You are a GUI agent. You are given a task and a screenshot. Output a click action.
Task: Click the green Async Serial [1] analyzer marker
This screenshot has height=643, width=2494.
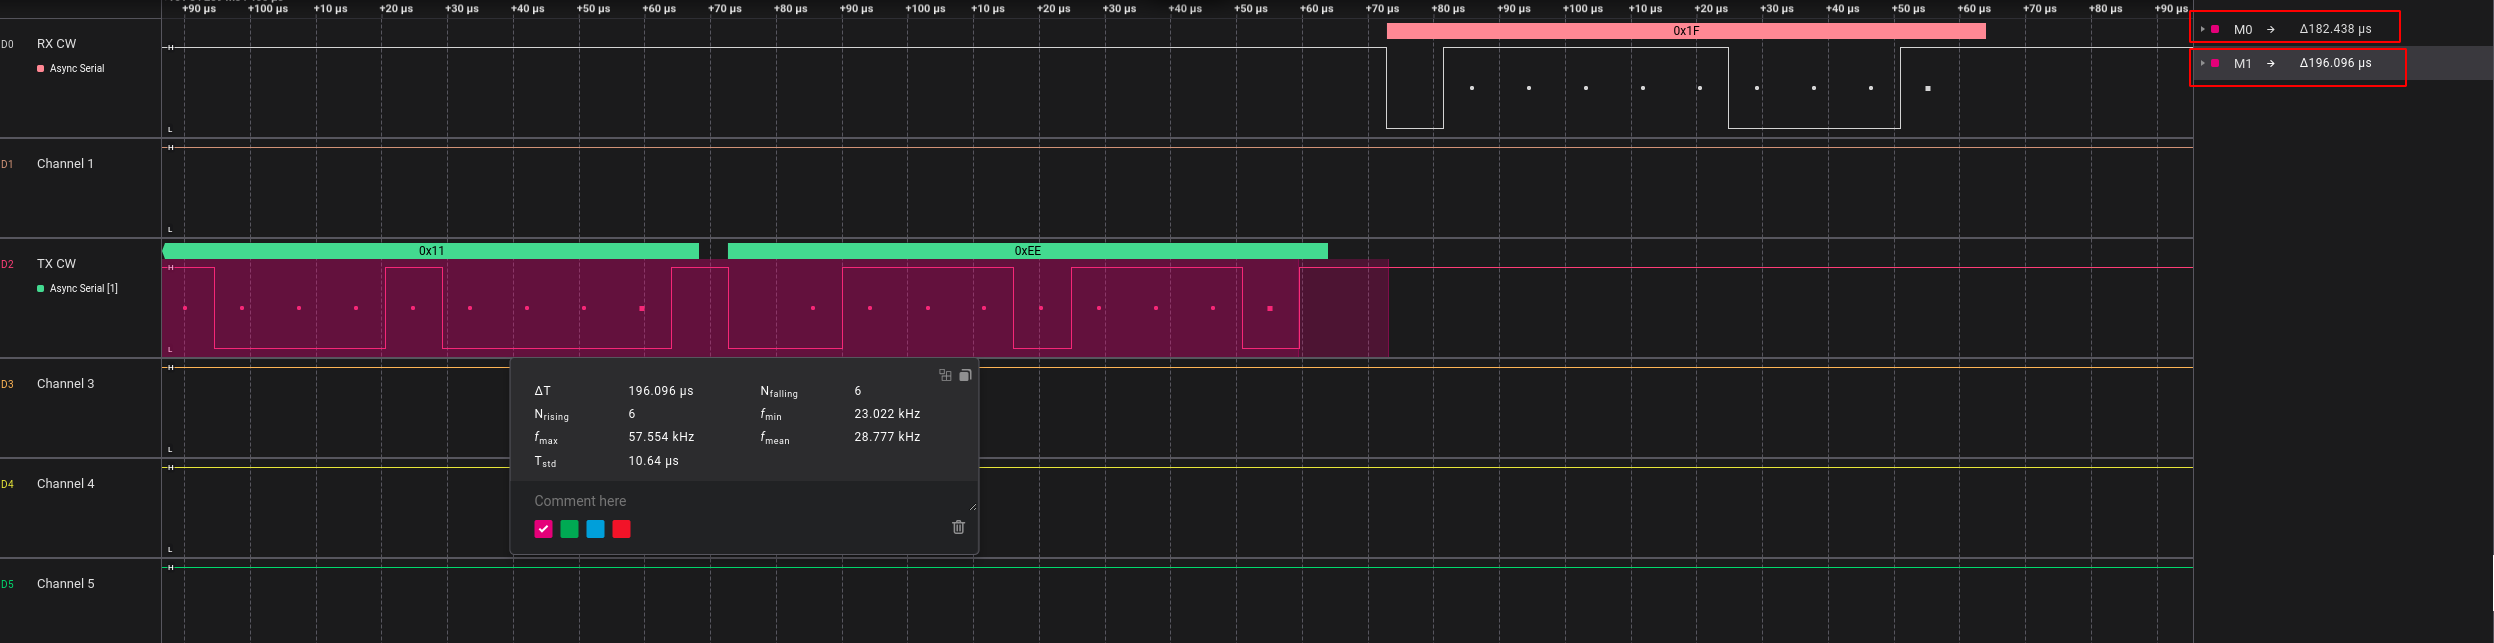point(41,288)
